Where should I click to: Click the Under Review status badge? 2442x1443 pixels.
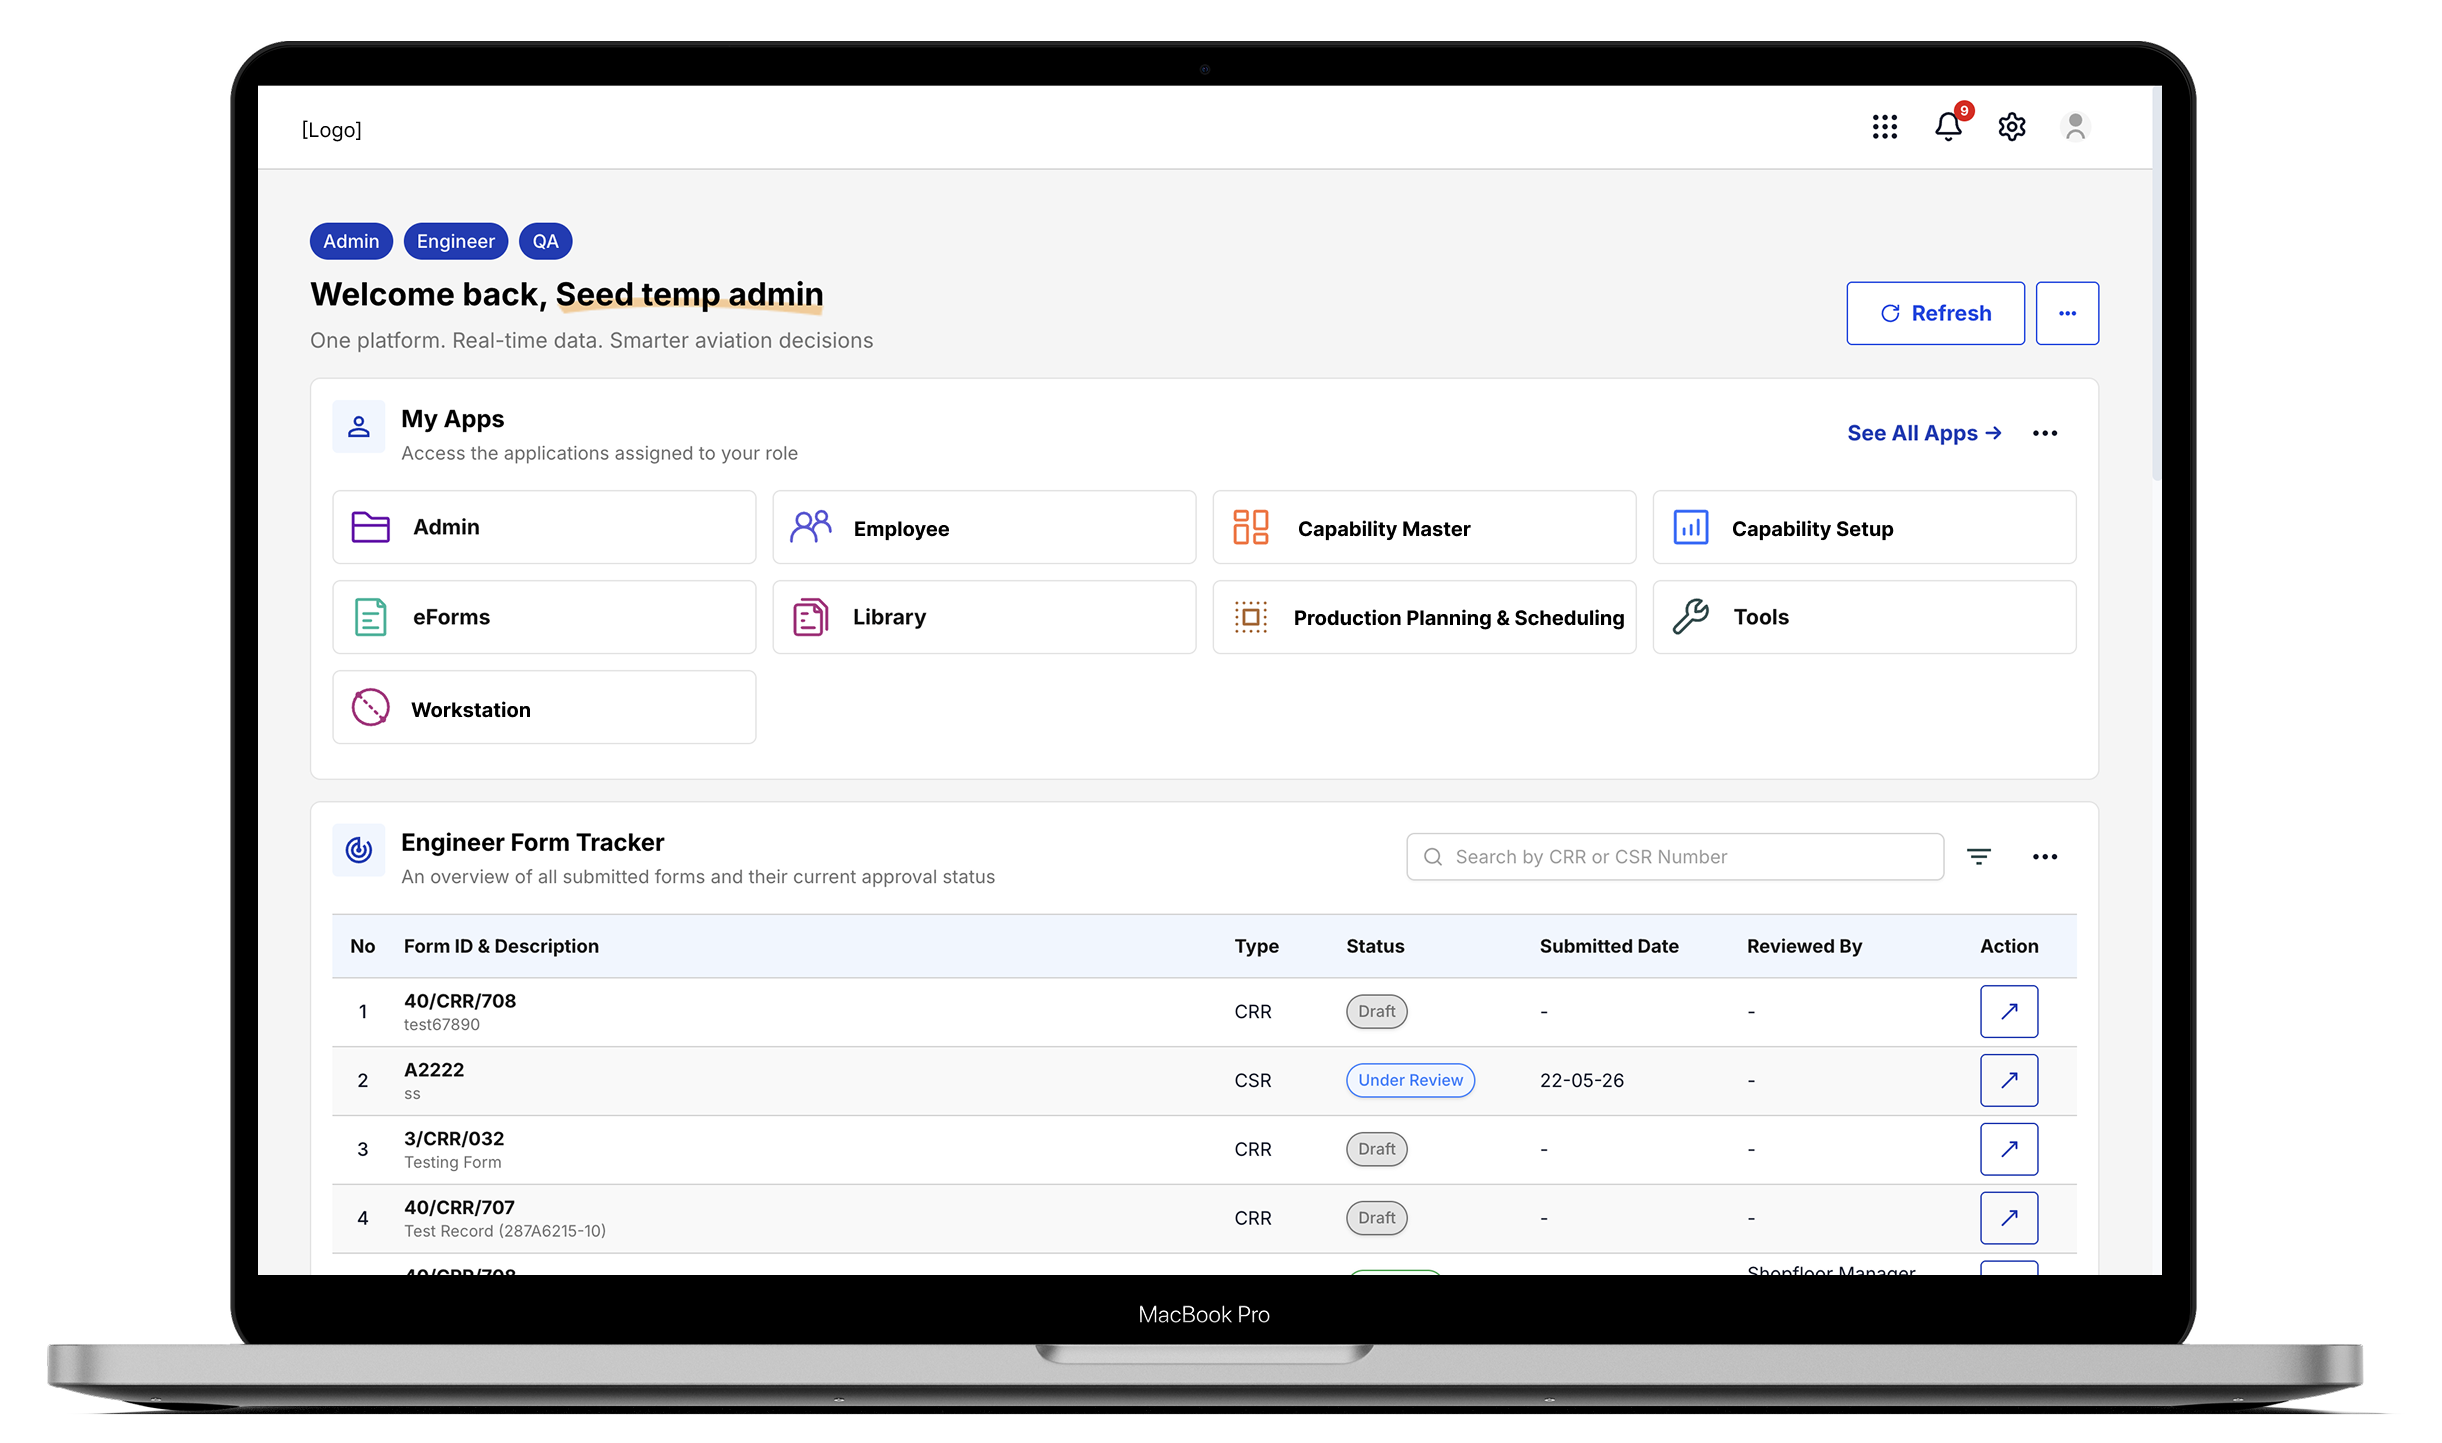1410,1080
